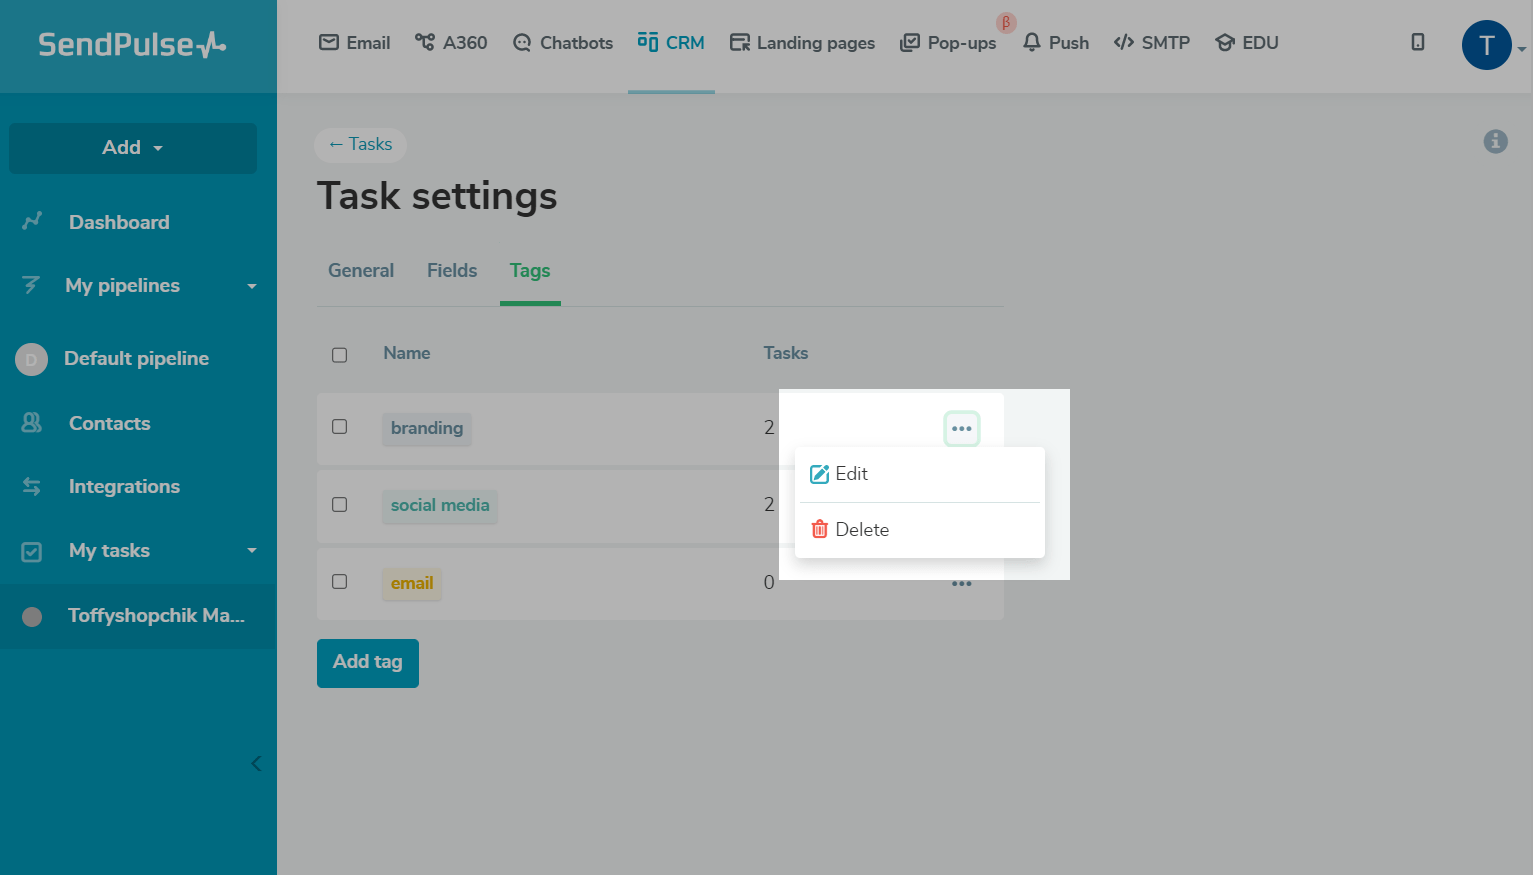The height and width of the screenshot is (875, 1533).
Task: Click the Dashboard icon in sidebar
Action: [x=32, y=222]
